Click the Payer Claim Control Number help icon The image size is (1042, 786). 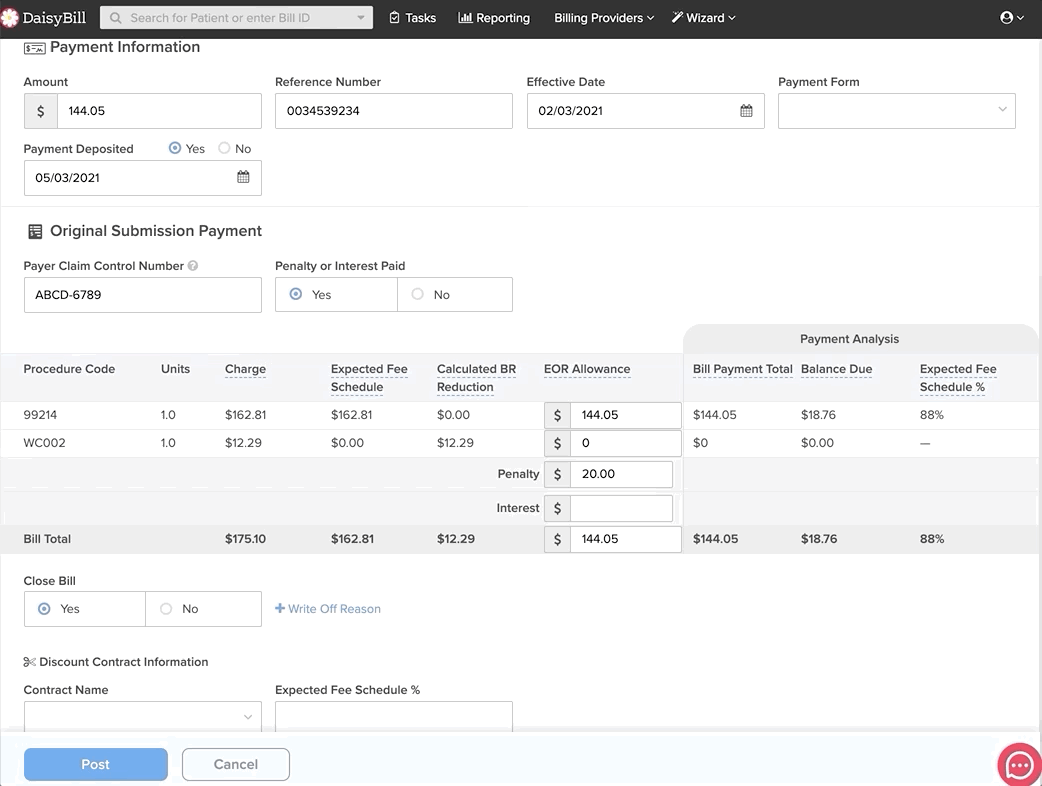pyautogui.click(x=193, y=266)
